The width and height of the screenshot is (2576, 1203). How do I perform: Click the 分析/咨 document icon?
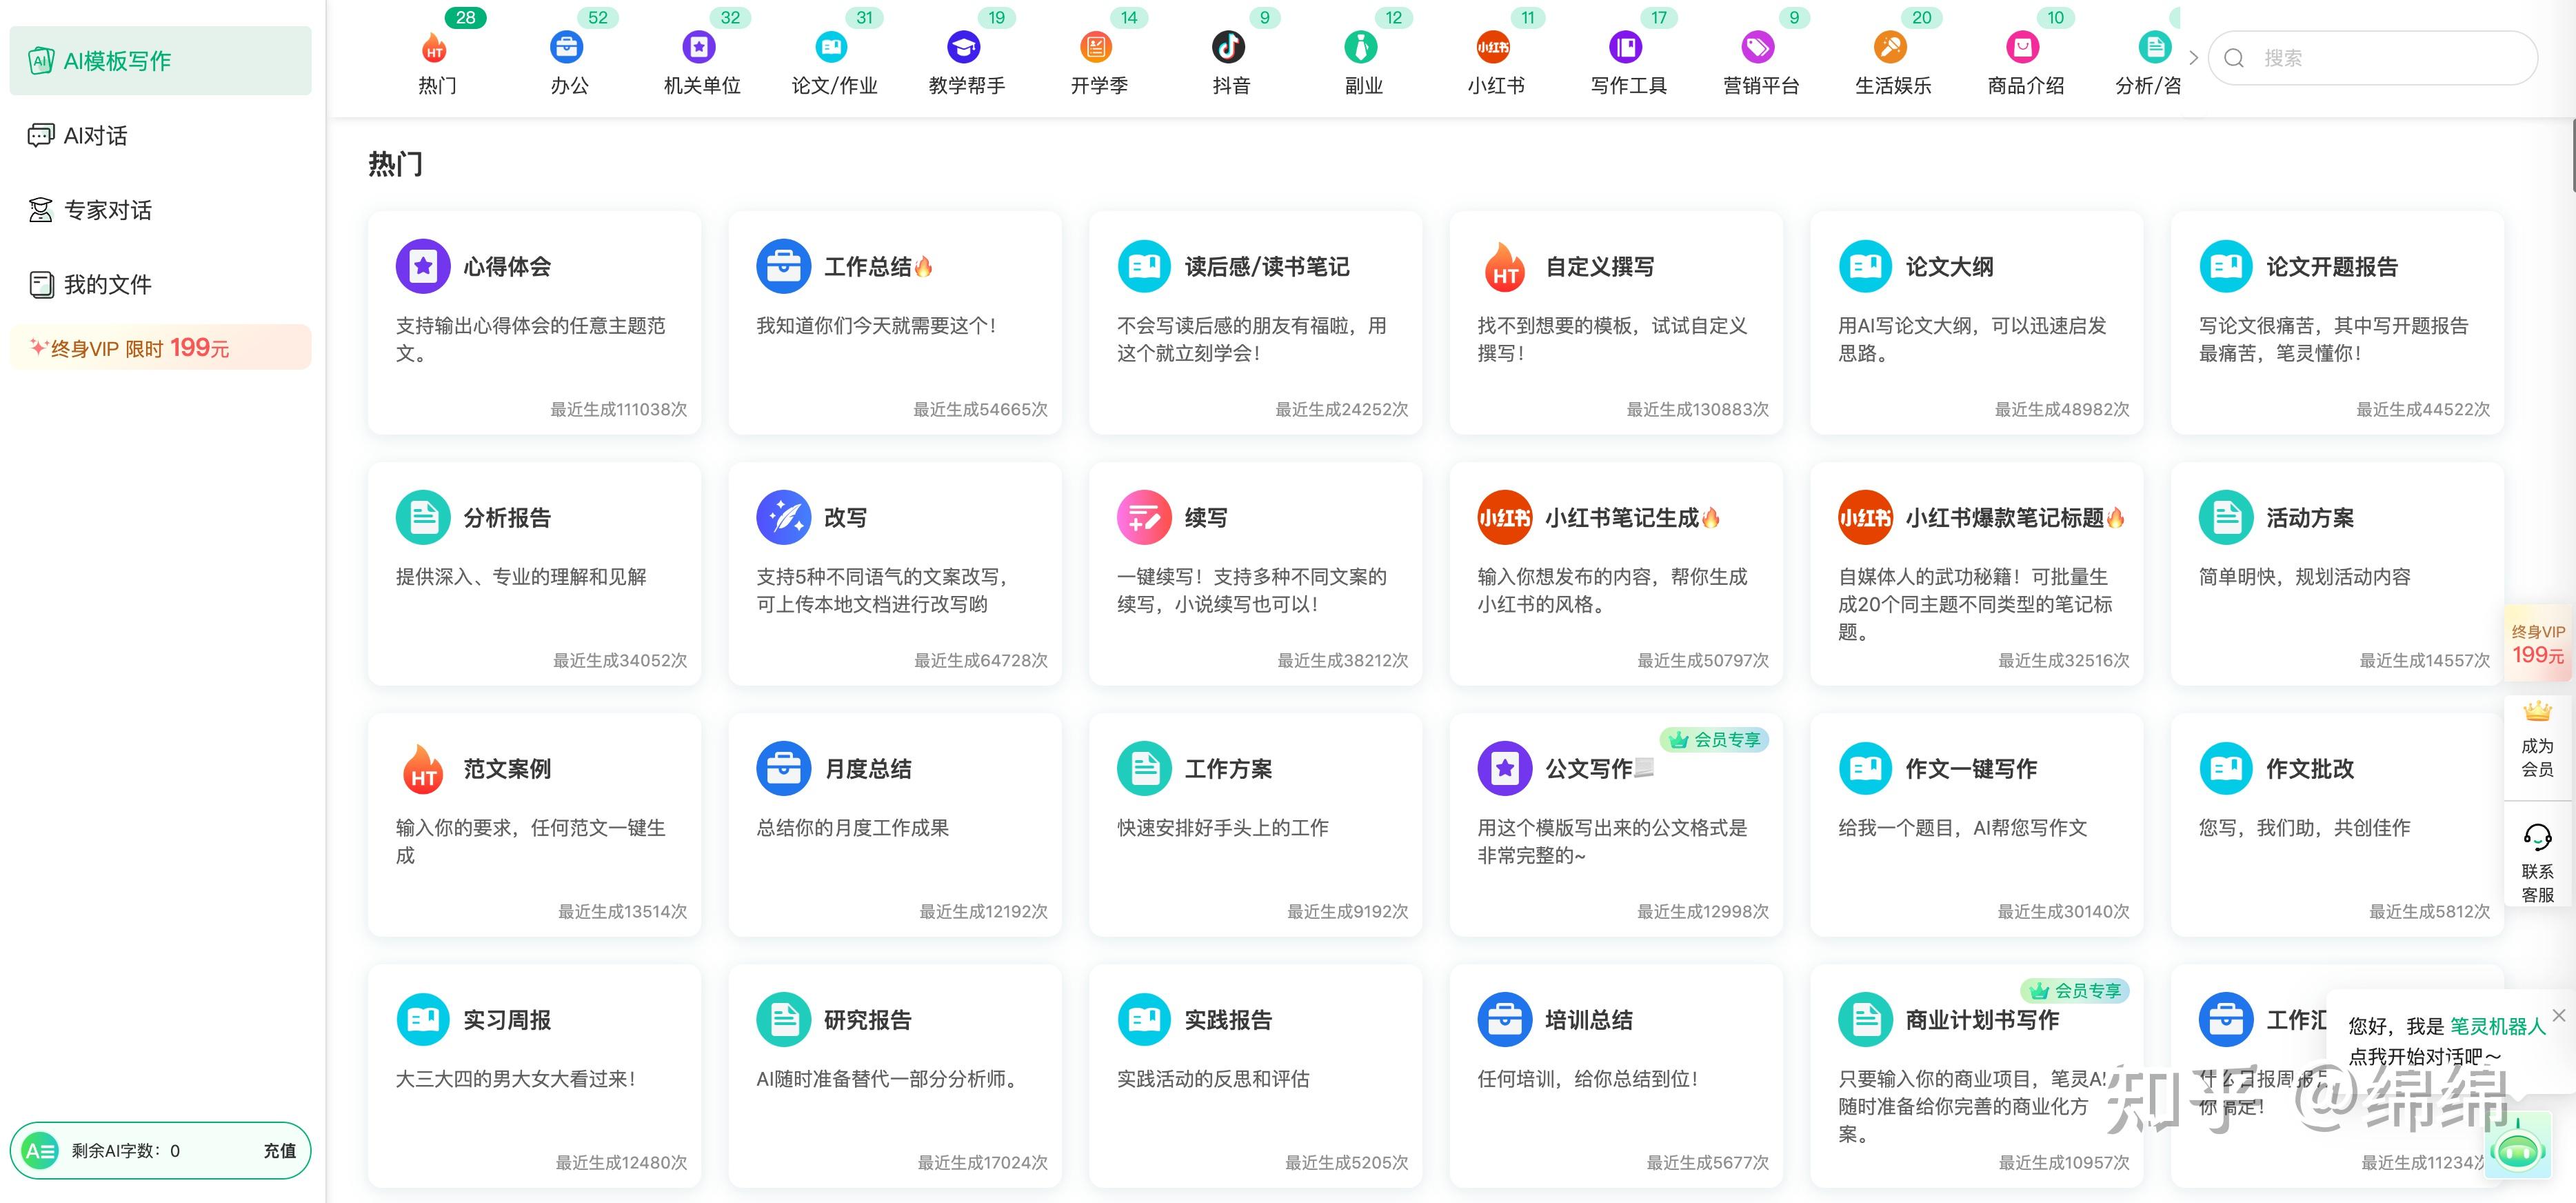pos(2155,47)
